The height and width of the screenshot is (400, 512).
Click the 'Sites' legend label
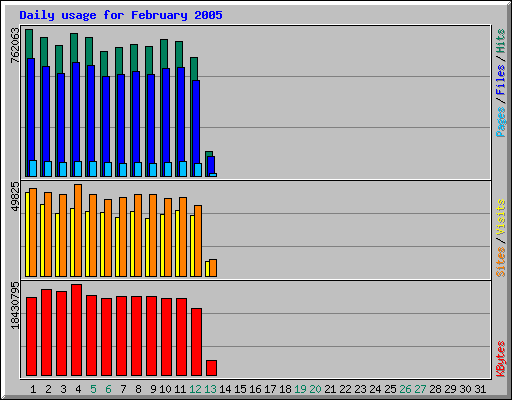point(500,262)
